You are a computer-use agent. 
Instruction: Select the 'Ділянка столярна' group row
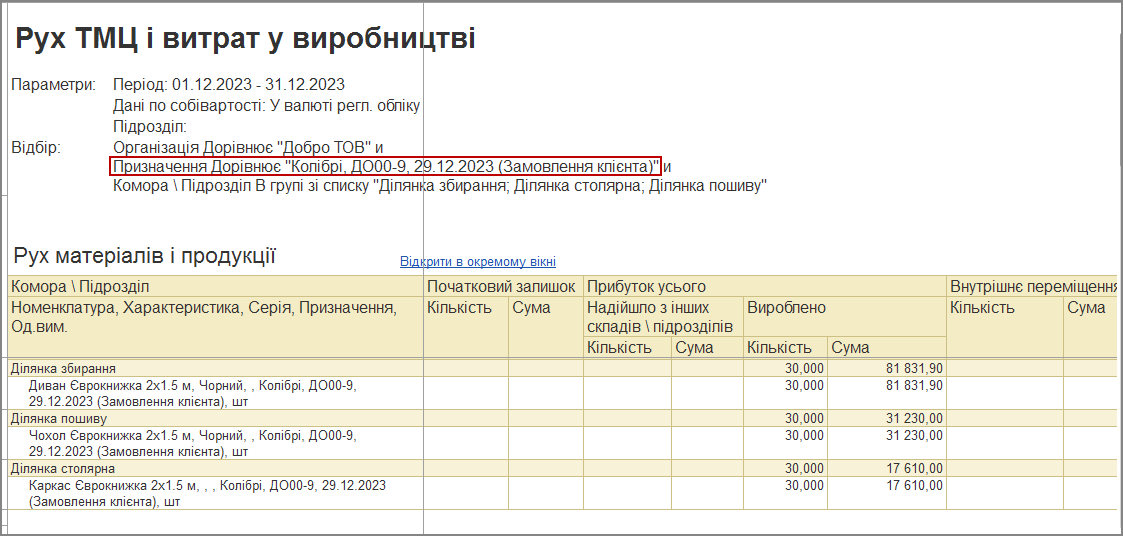(x=63, y=468)
